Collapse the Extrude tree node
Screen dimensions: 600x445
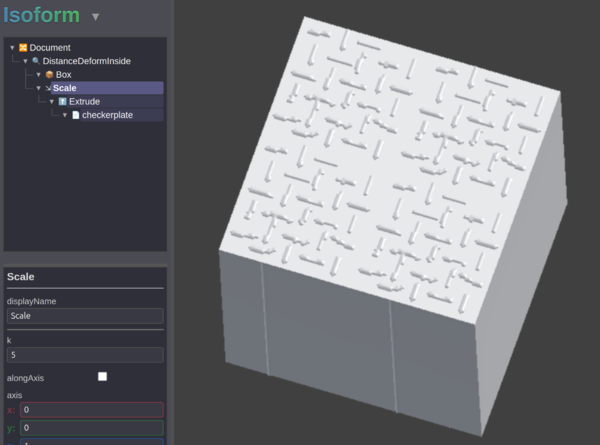51,101
